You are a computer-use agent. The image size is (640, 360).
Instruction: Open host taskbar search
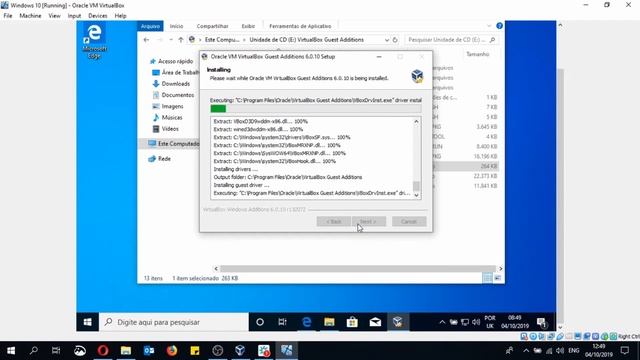[x=34, y=351]
